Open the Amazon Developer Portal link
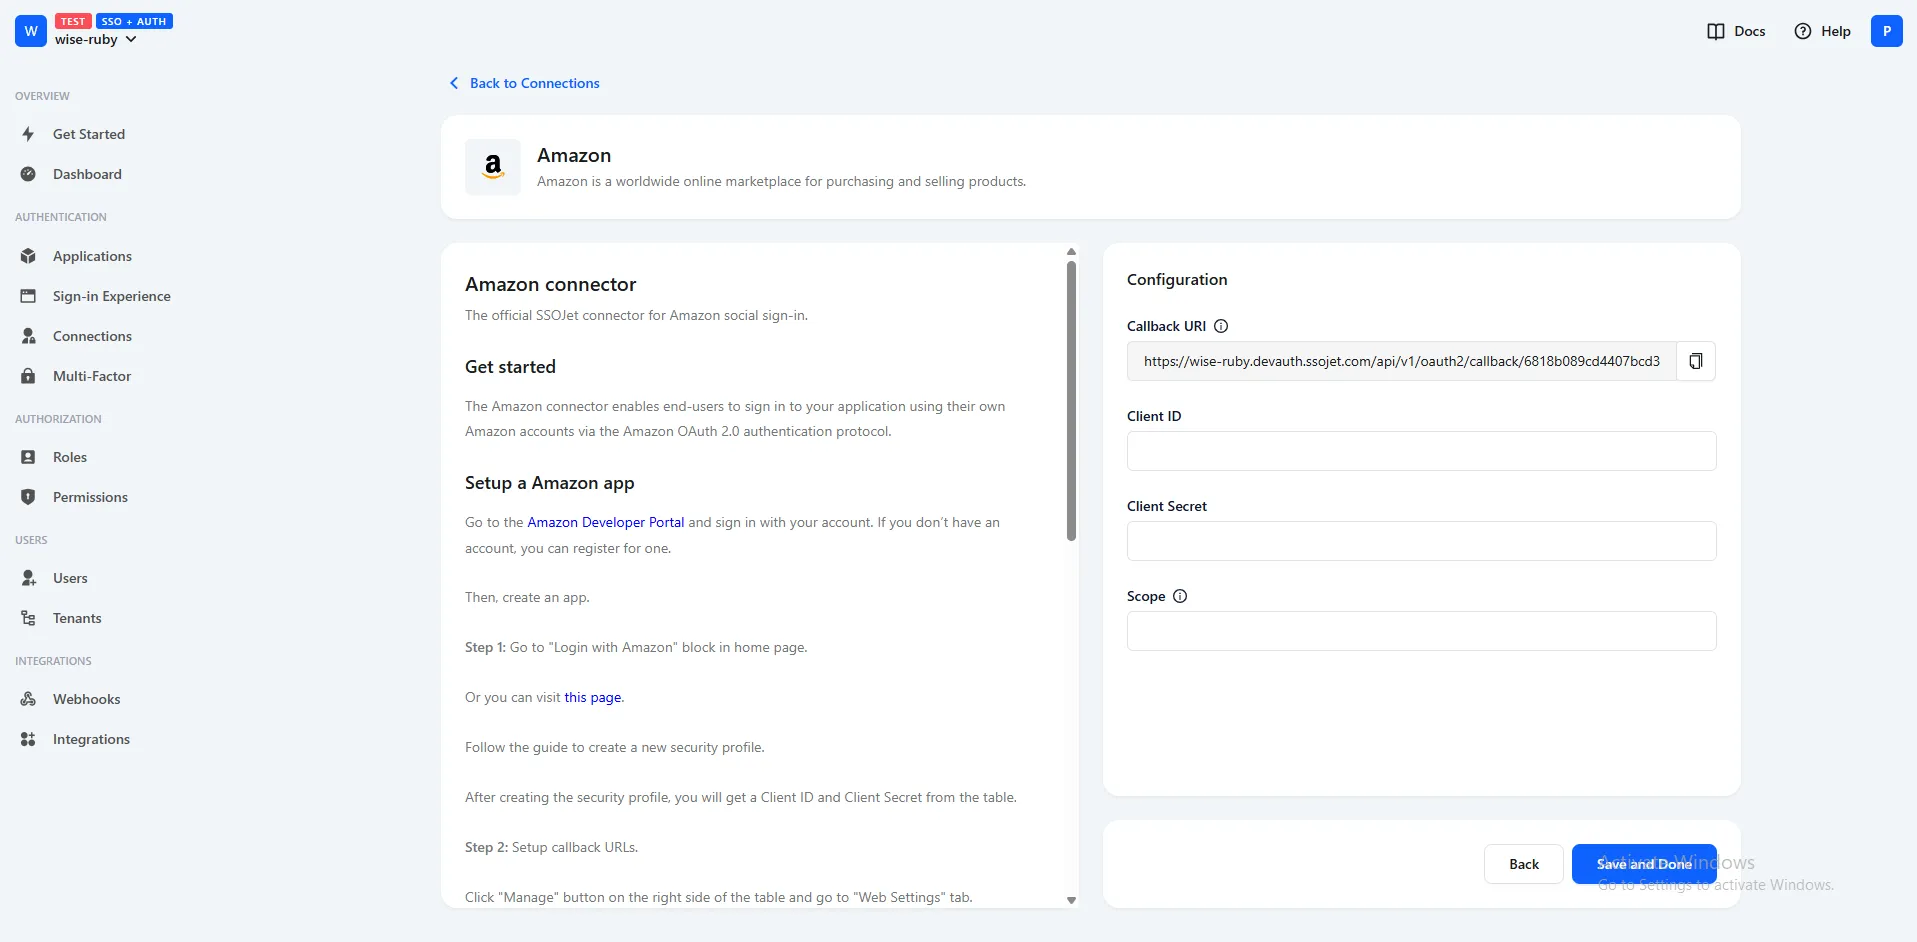 (604, 521)
